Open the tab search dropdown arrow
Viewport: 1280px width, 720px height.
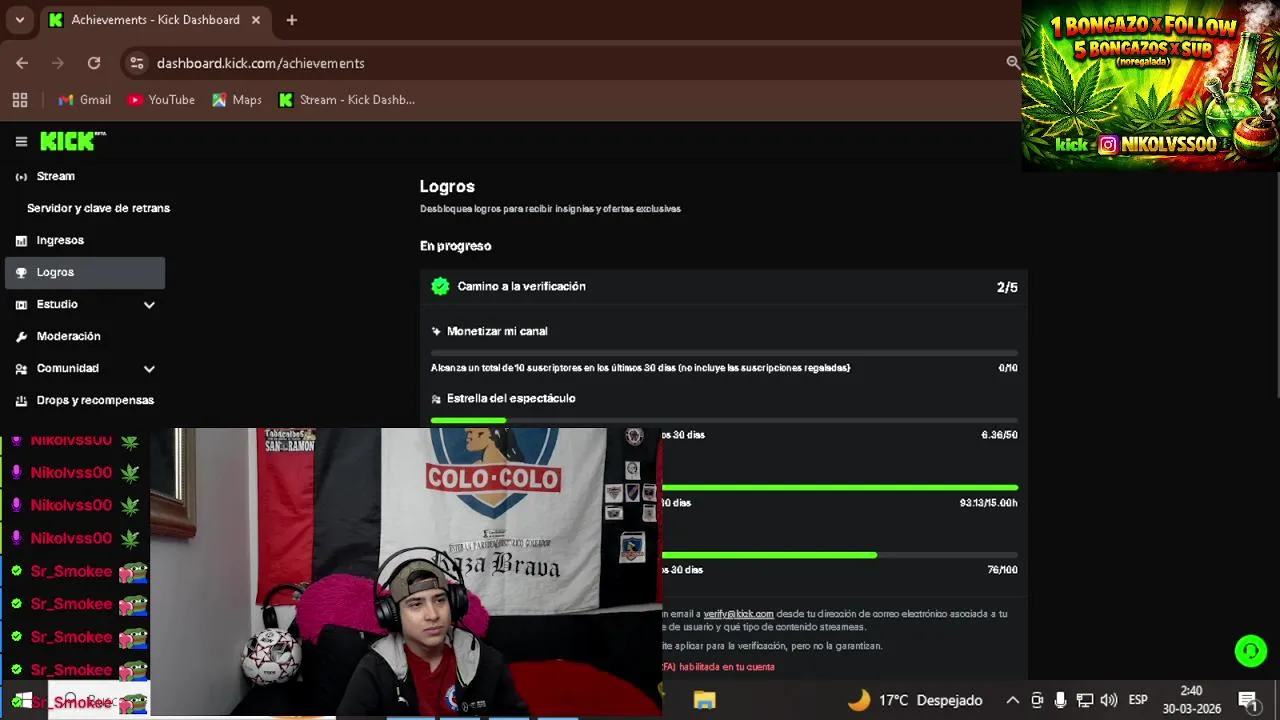point(19,20)
